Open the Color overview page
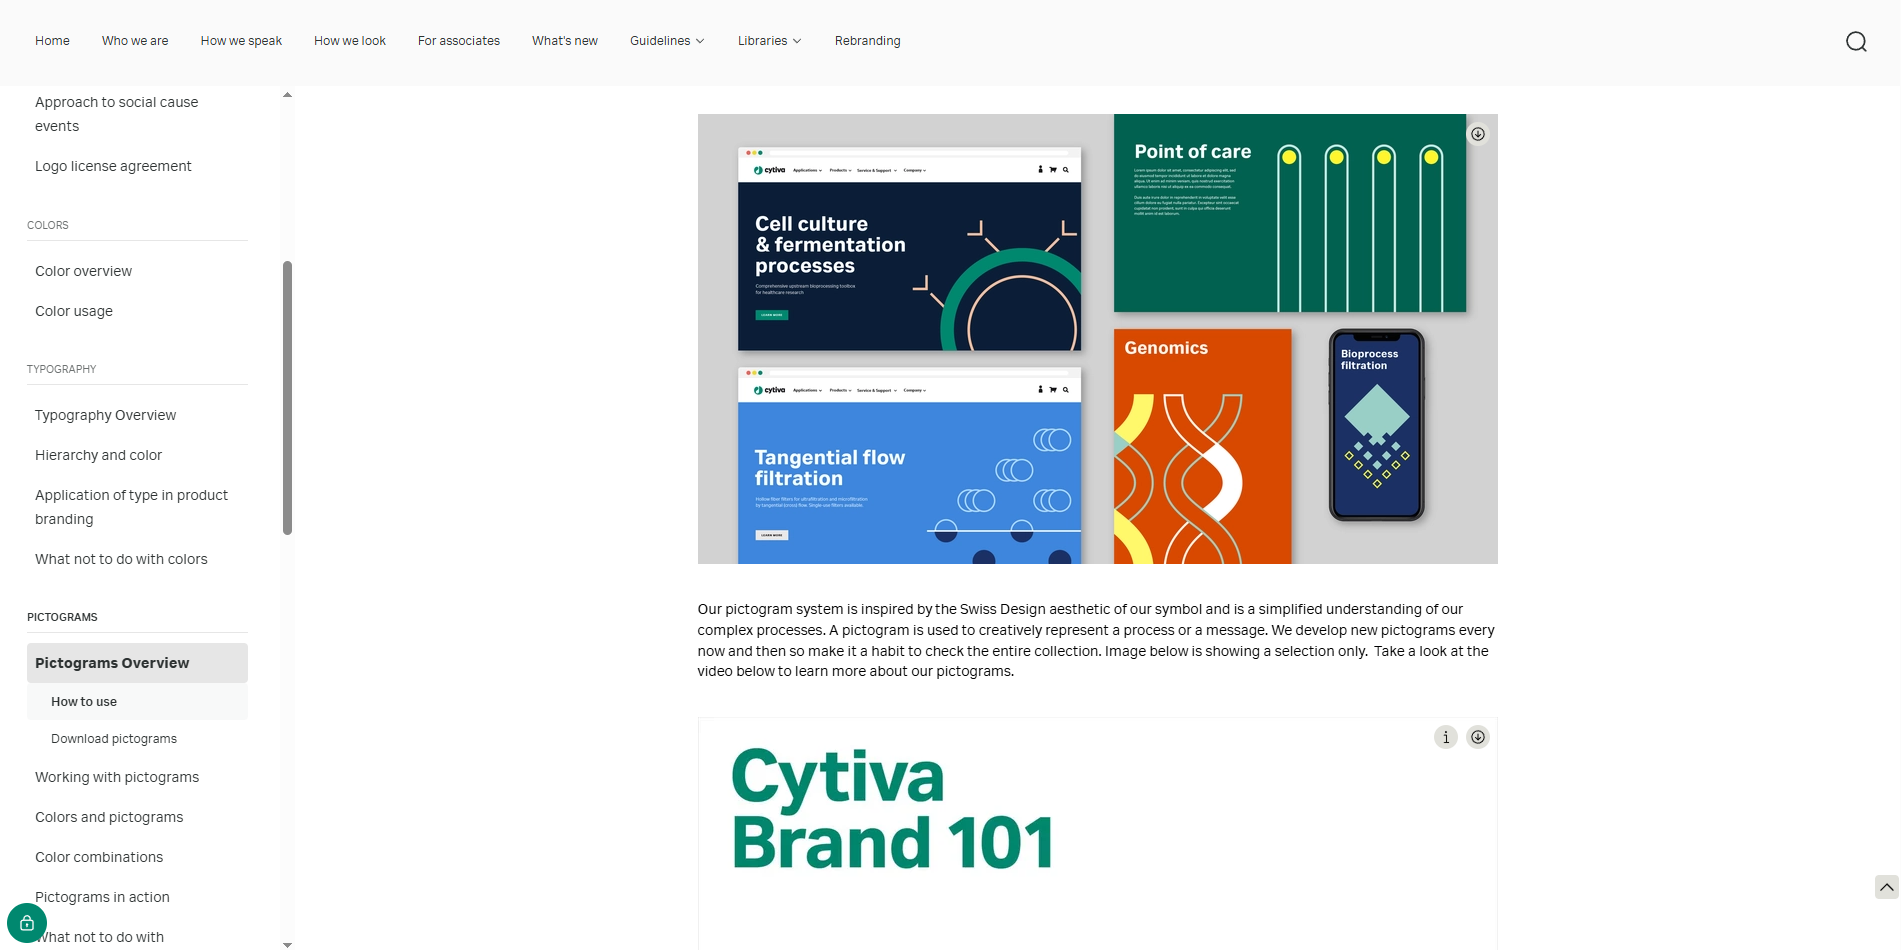Screen dimensions: 1901x950 pos(83,271)
